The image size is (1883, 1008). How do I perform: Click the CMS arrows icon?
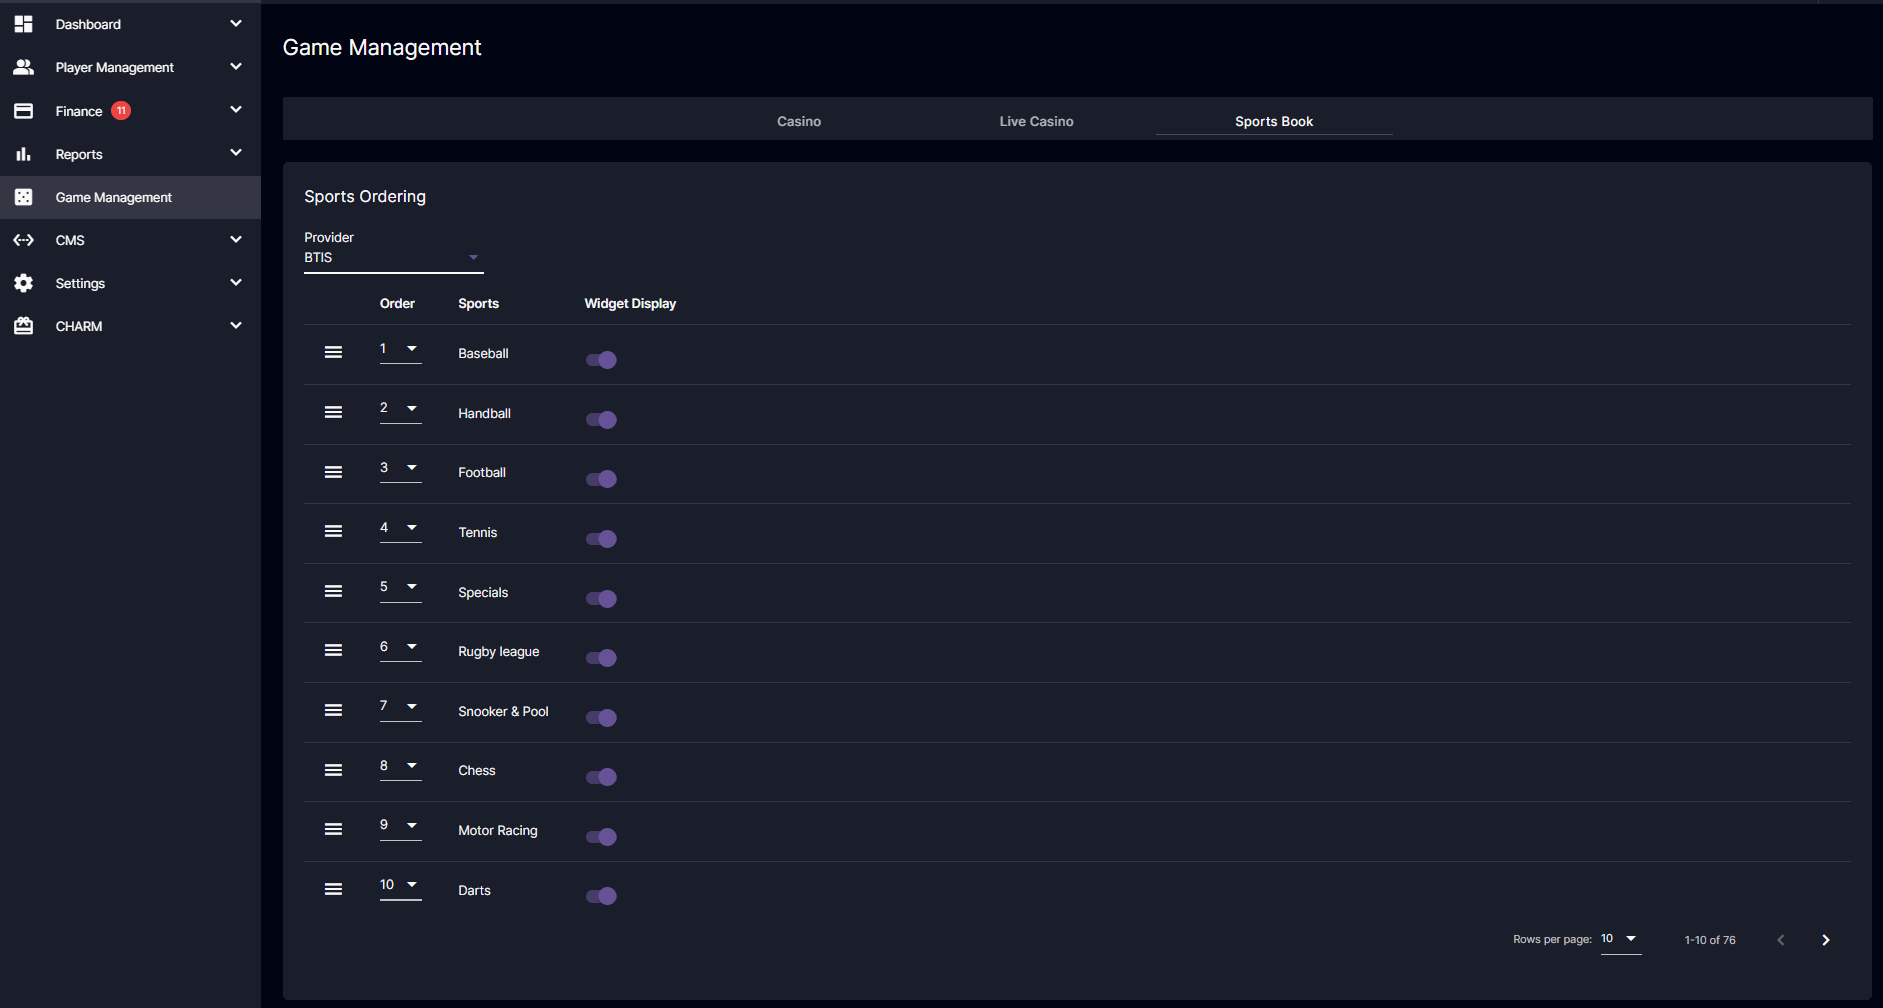[x=24, y=240]
